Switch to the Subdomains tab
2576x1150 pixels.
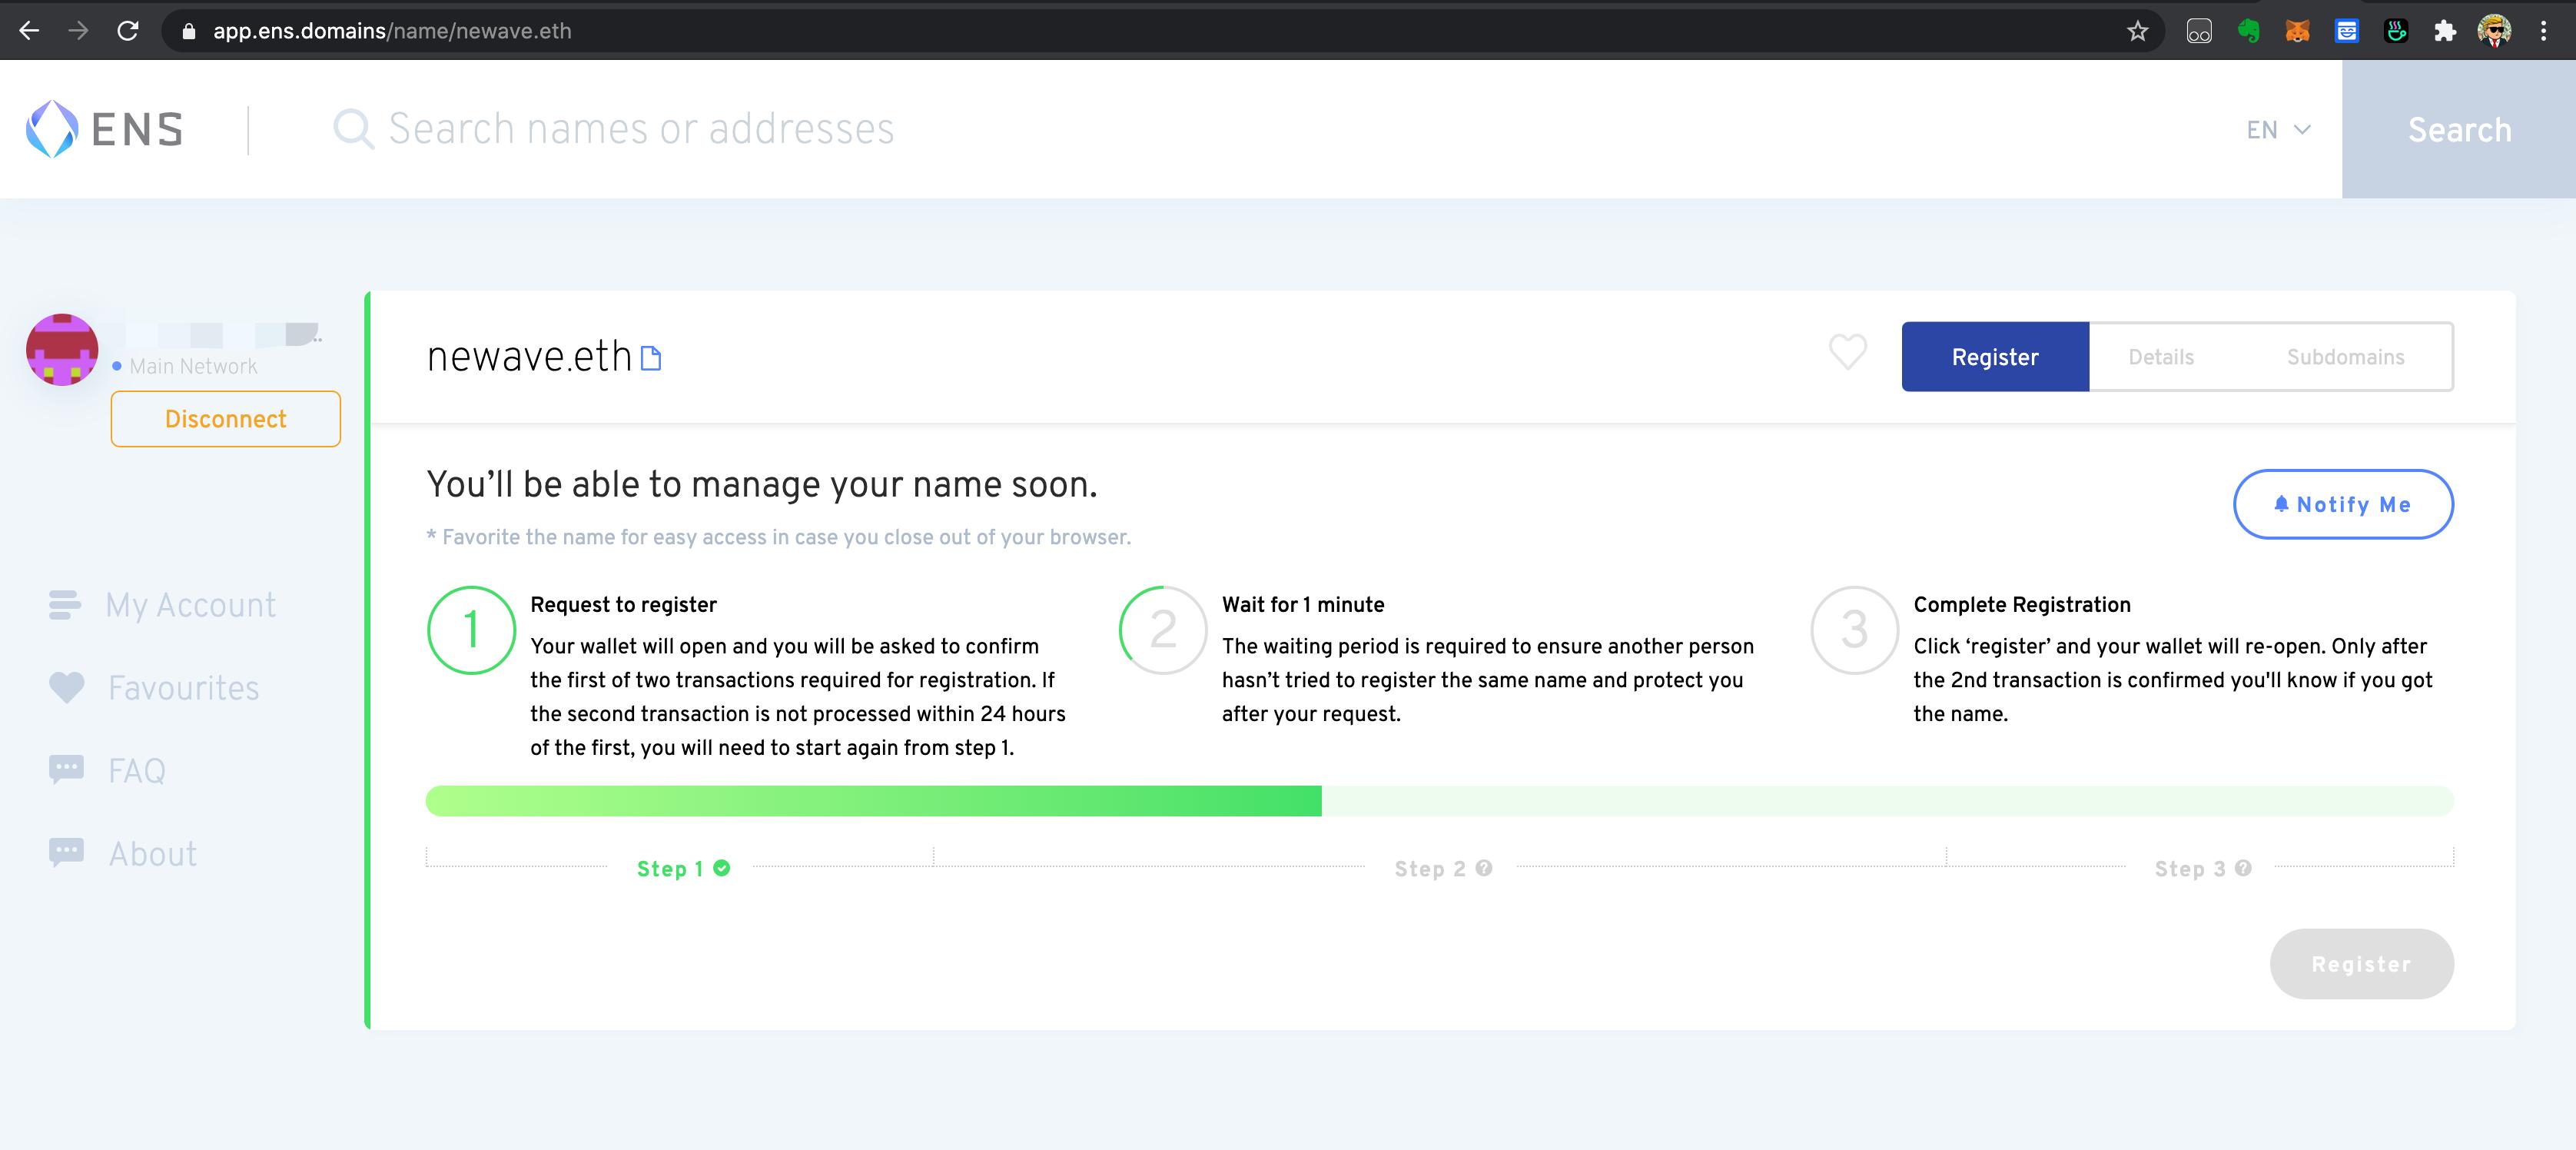coord(2345,357)
